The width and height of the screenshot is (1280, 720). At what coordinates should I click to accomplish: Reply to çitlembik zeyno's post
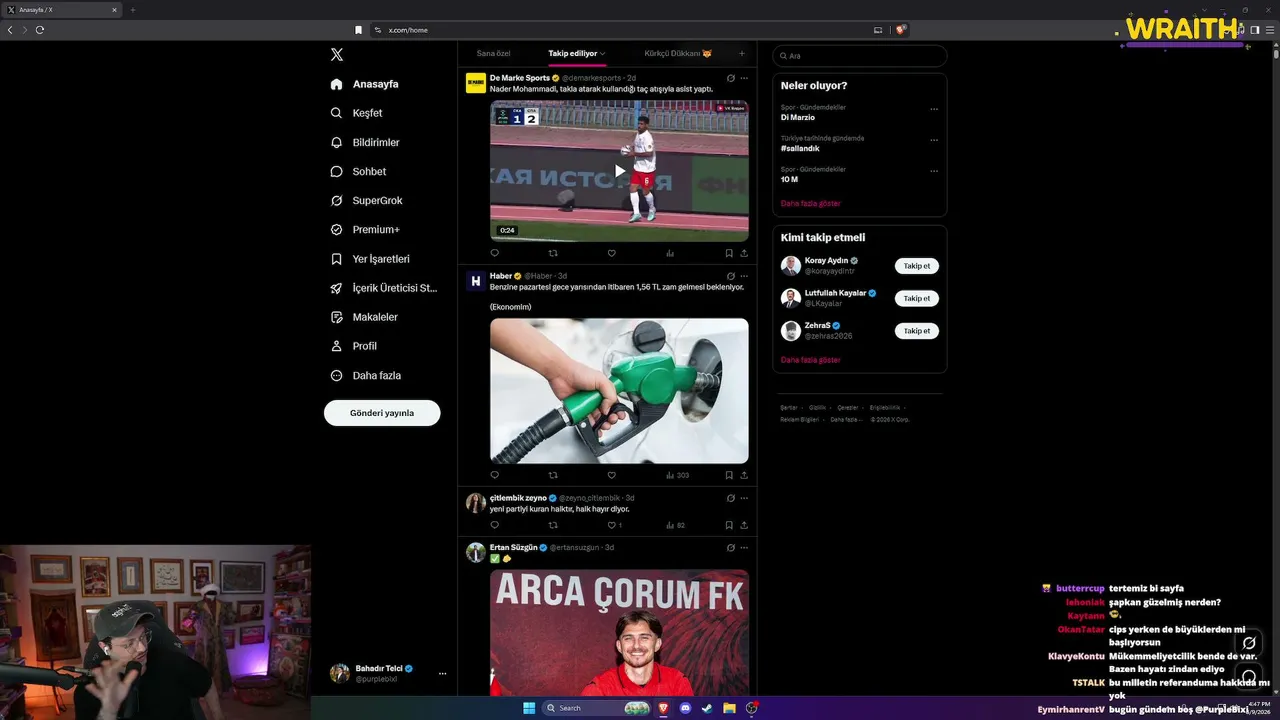point(494,525)
